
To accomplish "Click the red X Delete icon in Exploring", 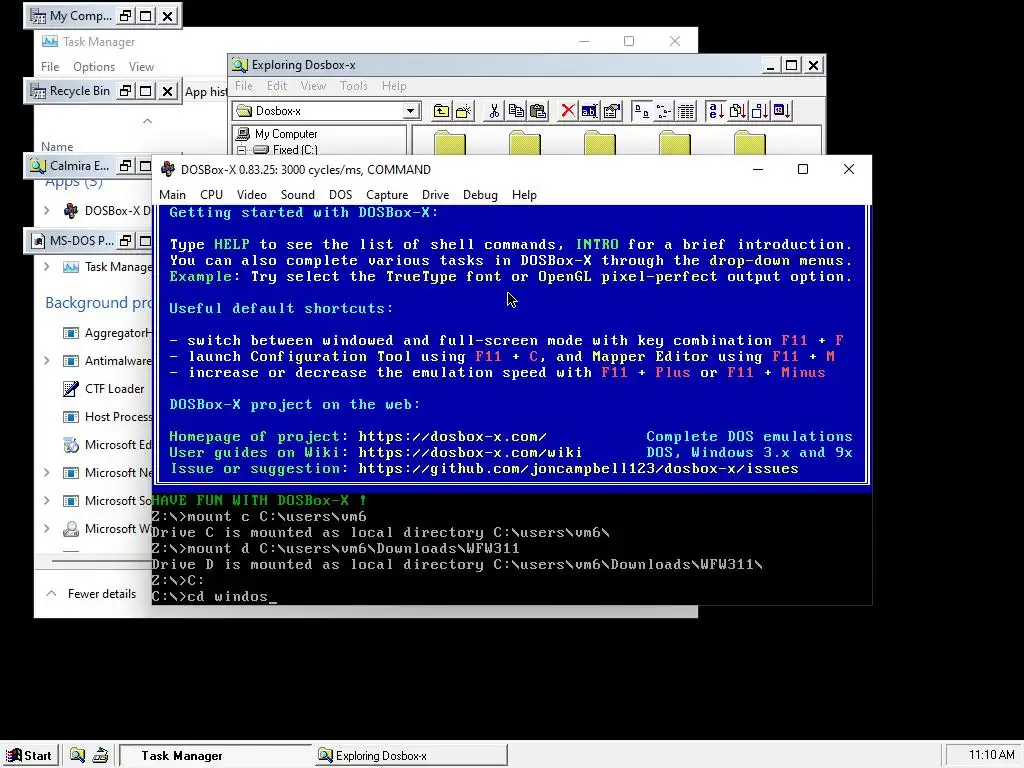I will coord(568,111).
